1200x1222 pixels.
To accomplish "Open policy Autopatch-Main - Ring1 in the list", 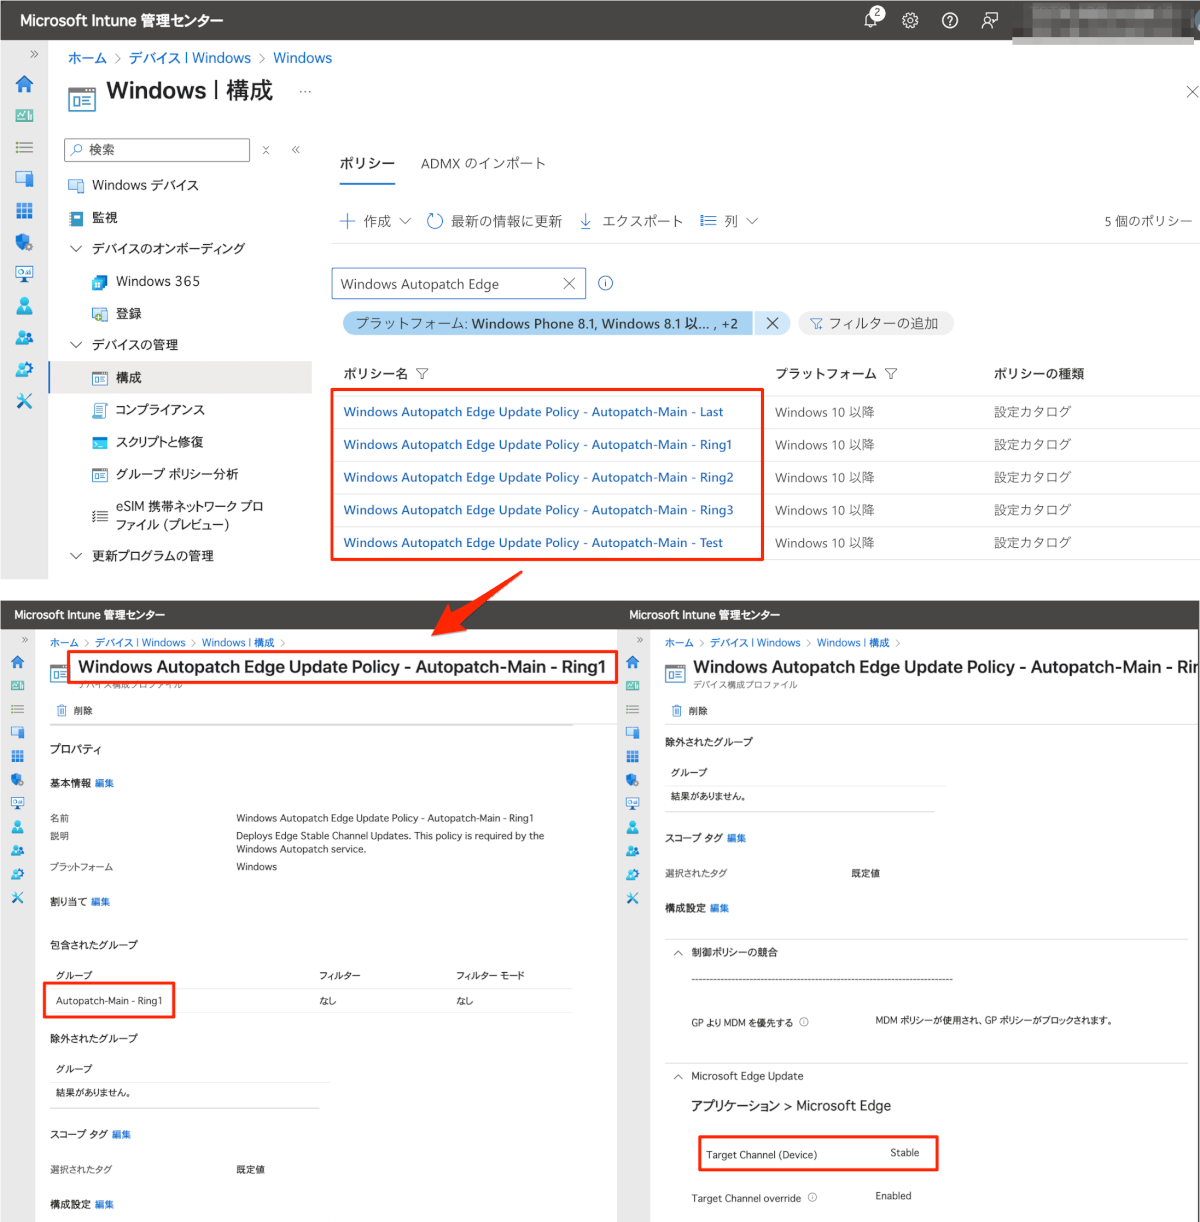I will pyautogui.click(x=537, y=445).
